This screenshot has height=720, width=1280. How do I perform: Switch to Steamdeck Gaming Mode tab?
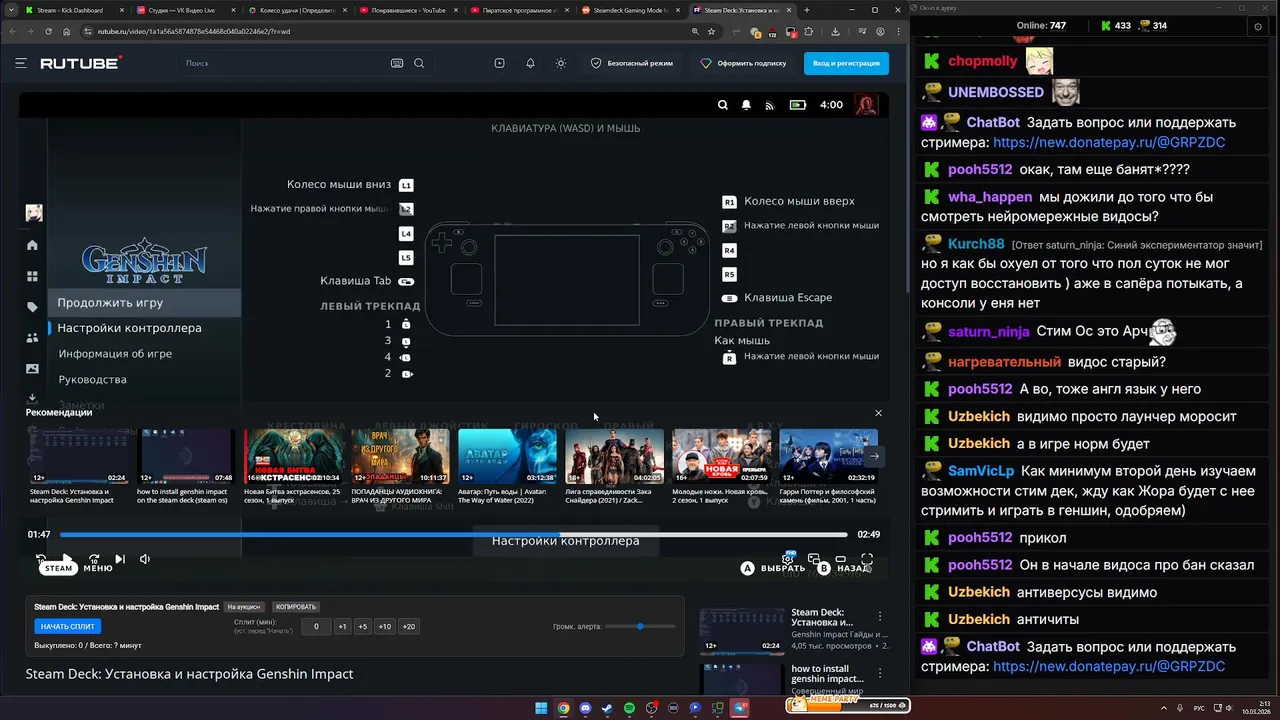click(x=629, y=10)
